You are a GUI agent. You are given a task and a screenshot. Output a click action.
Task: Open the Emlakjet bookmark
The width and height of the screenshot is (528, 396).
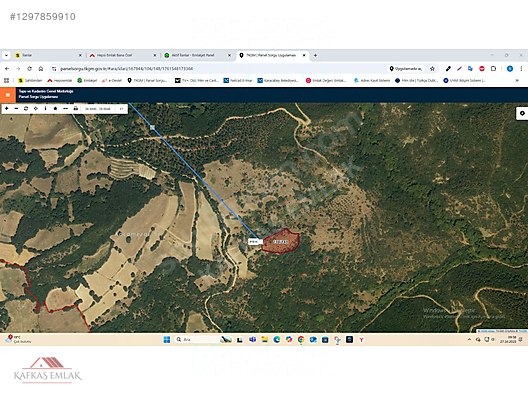(x=87, y=80)
